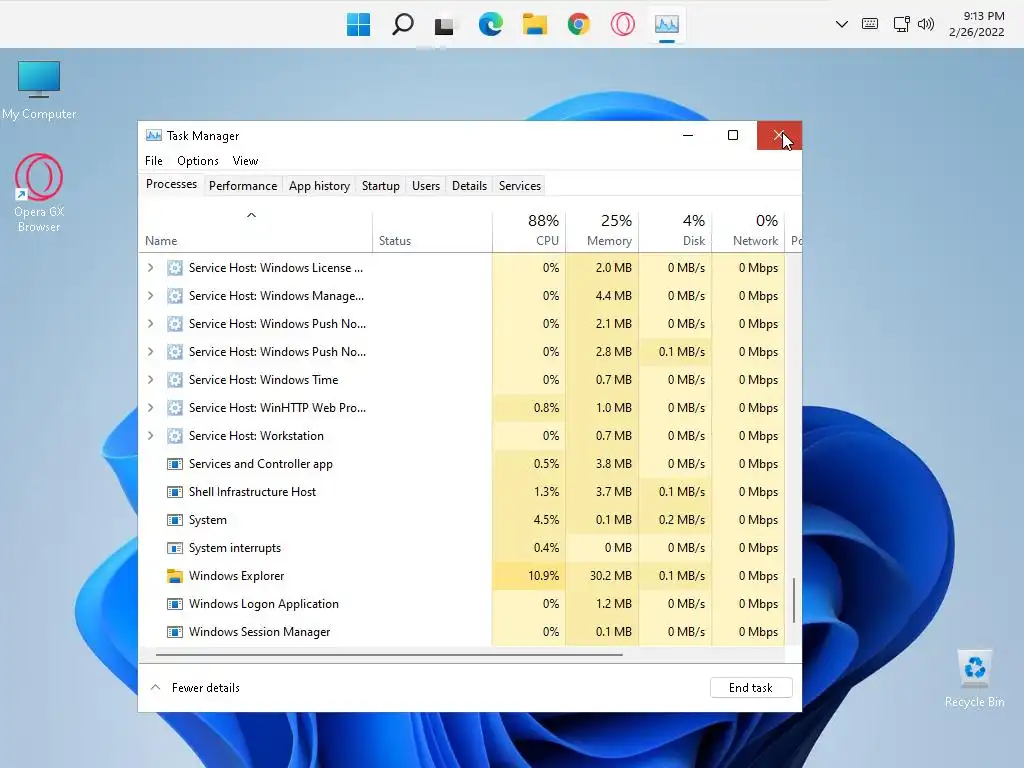Sort by the Disk column header
This screenshot has width=1024, height=768.
675,231
